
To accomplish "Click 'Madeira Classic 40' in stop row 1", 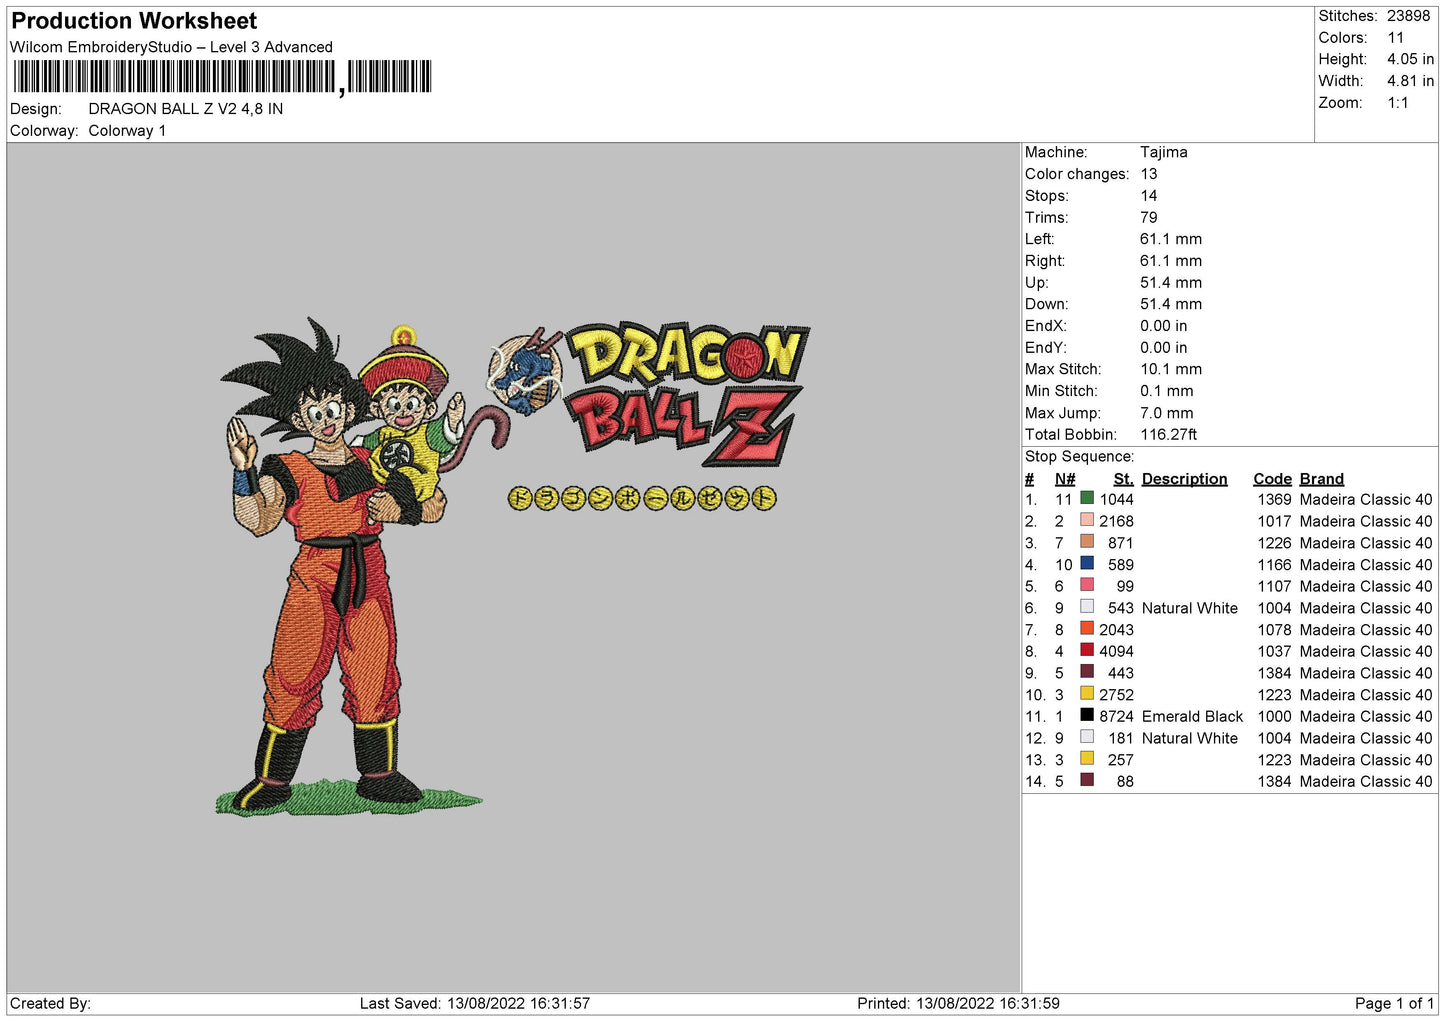I will (1366, 499).
